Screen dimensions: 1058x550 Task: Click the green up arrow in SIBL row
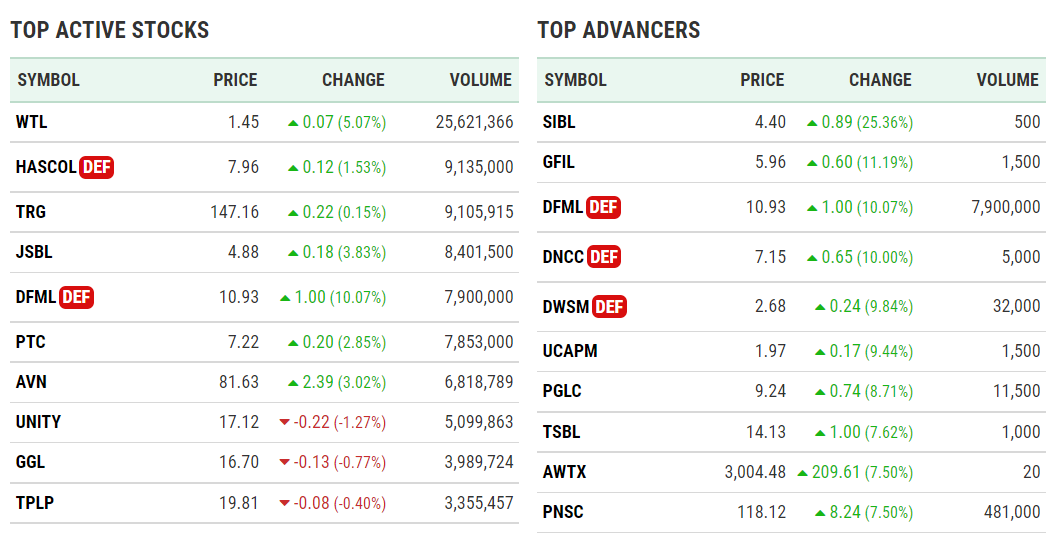pos(811,123)
